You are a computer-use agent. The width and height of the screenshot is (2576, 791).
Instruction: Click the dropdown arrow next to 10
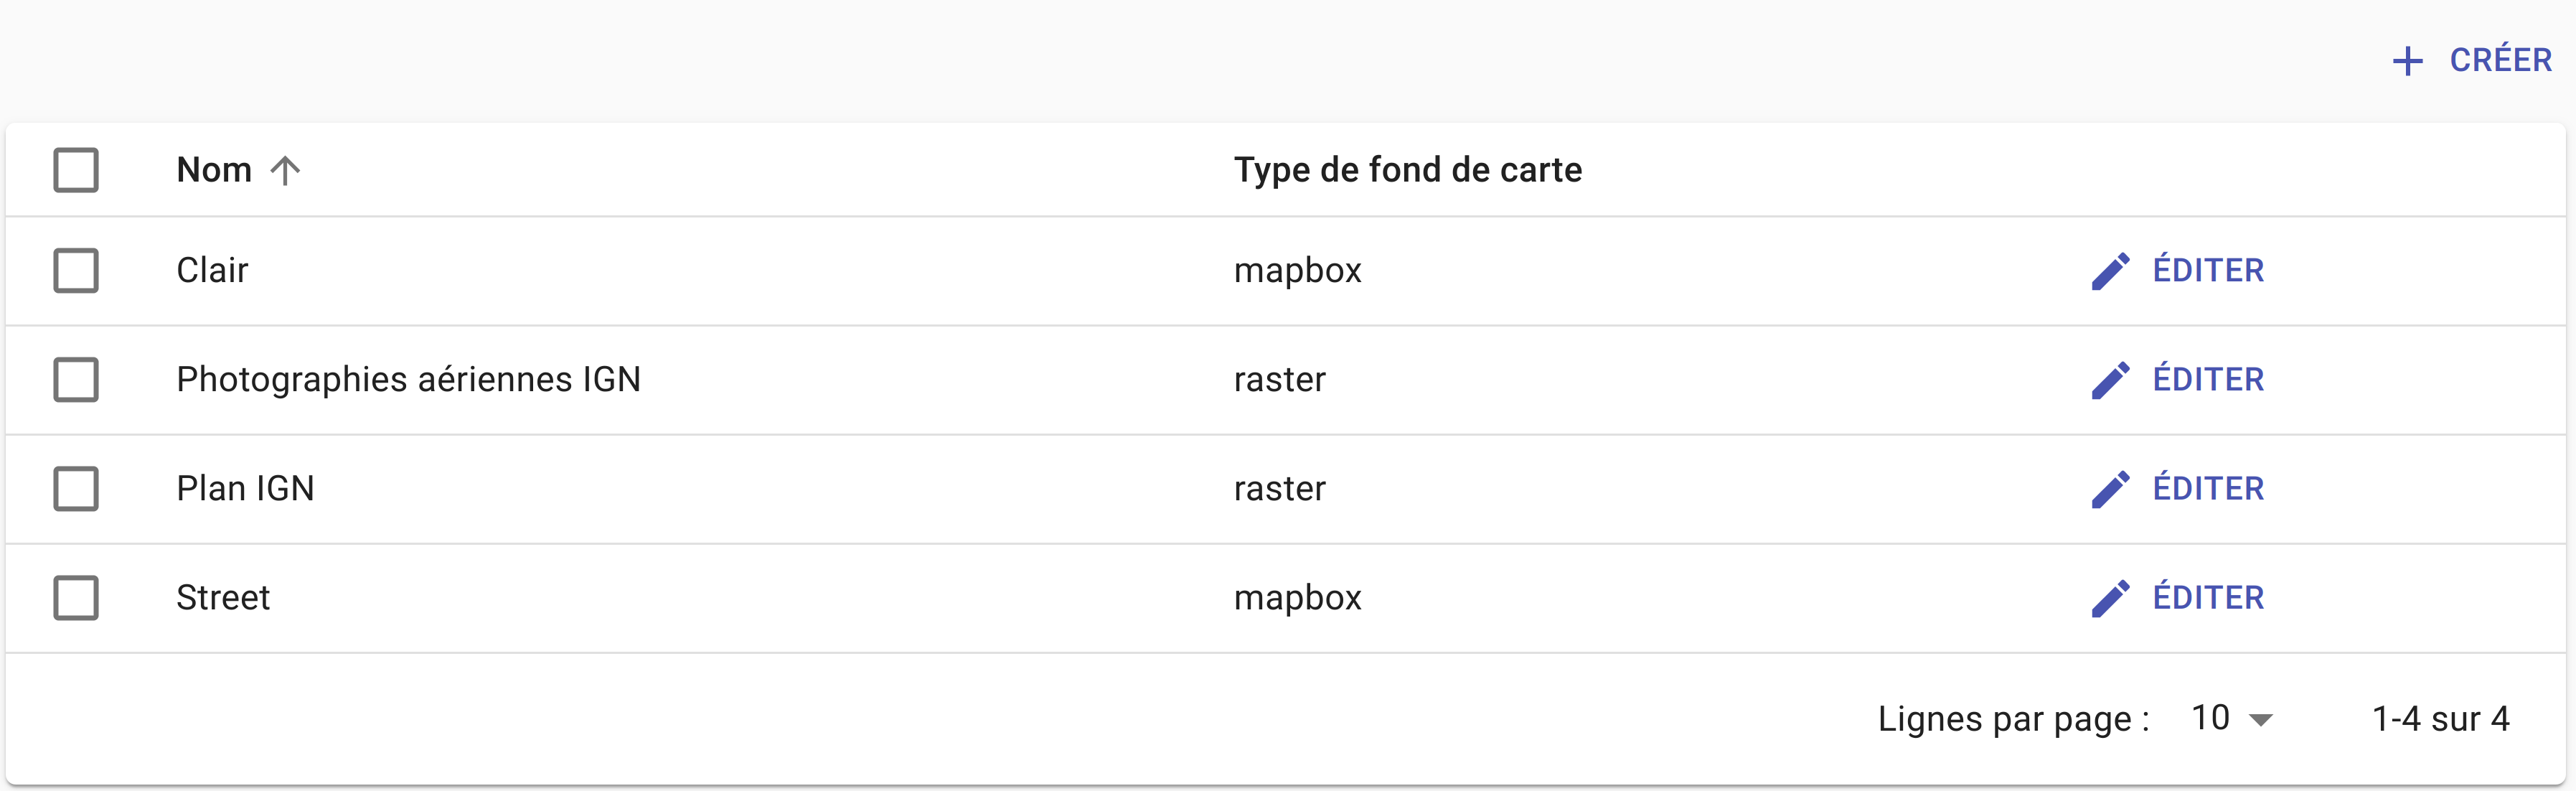(x=2261, y=720)
